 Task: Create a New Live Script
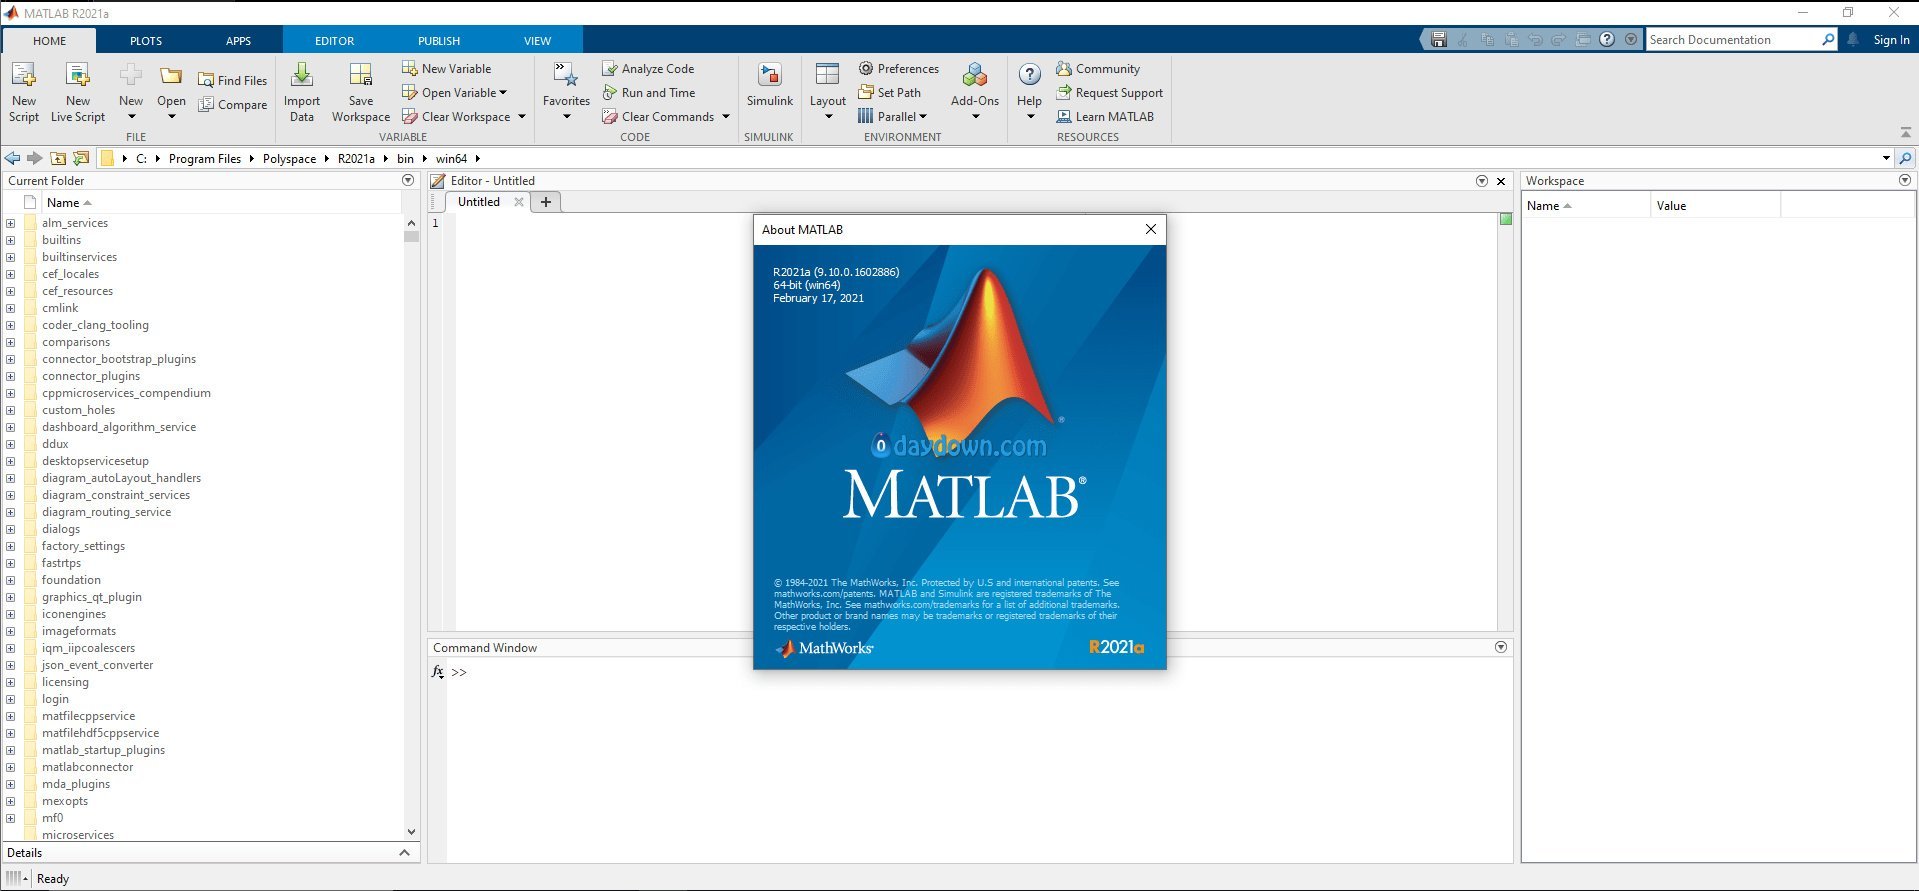[78, 91]
